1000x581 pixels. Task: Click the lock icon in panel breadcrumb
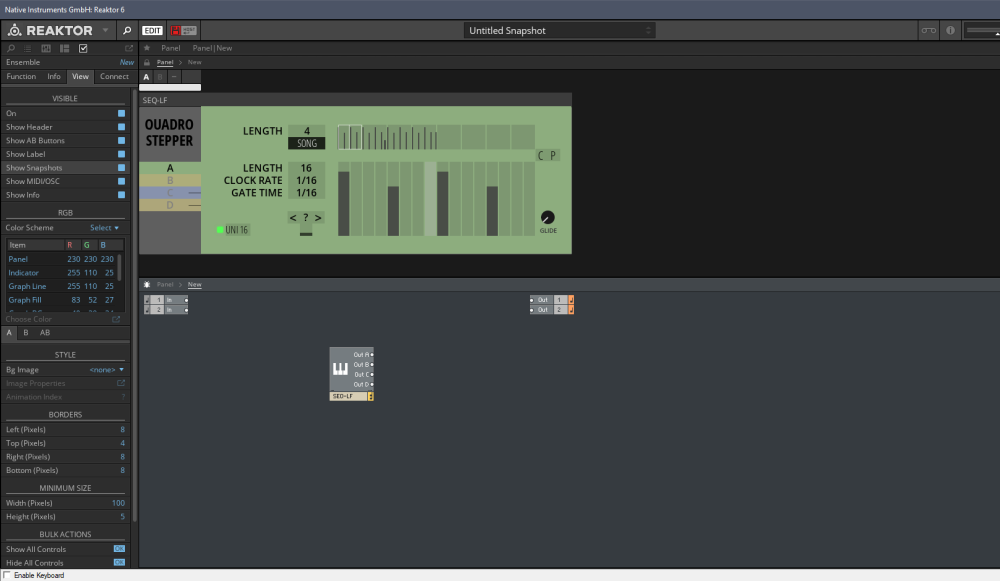tap(147, 63)
